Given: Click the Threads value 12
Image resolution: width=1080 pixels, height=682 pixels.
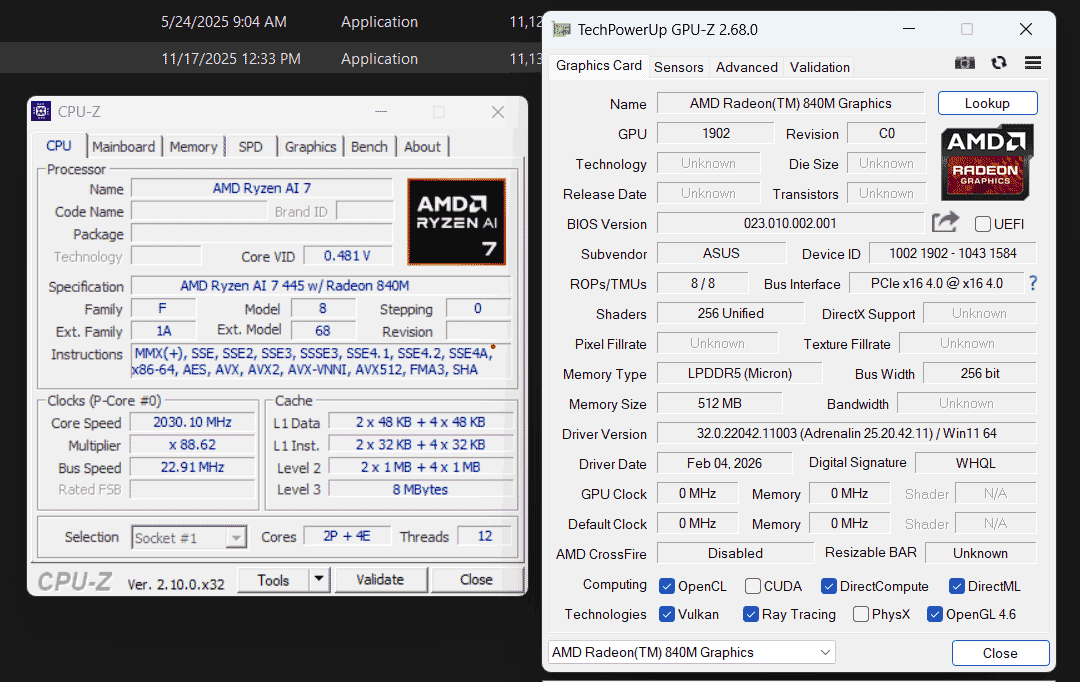Looking at the screenshot, I should 485,536.
